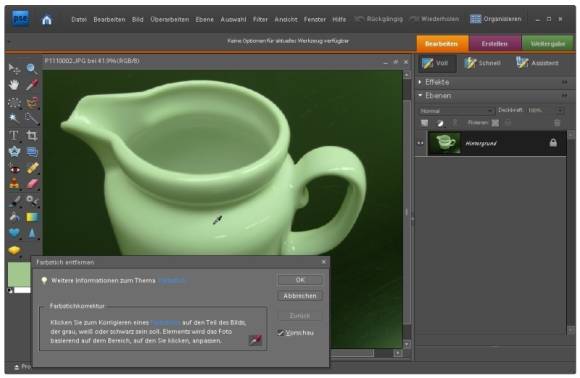Click eyedropper icon in Farbstich dialog
Viewport: 580px width, 378px height.
coord(255,340)
